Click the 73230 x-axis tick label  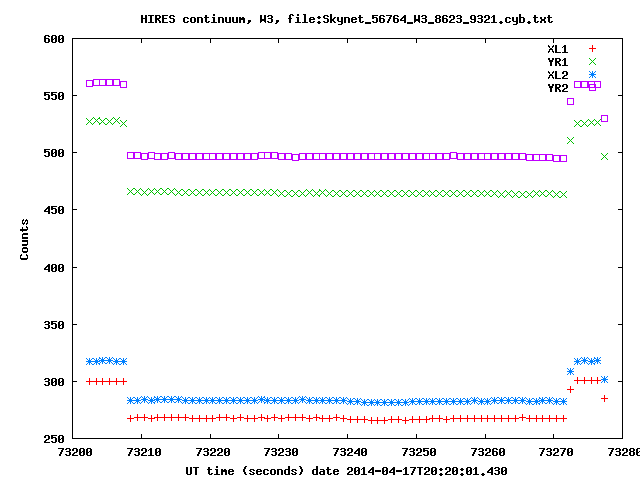[x=281, y=452]
